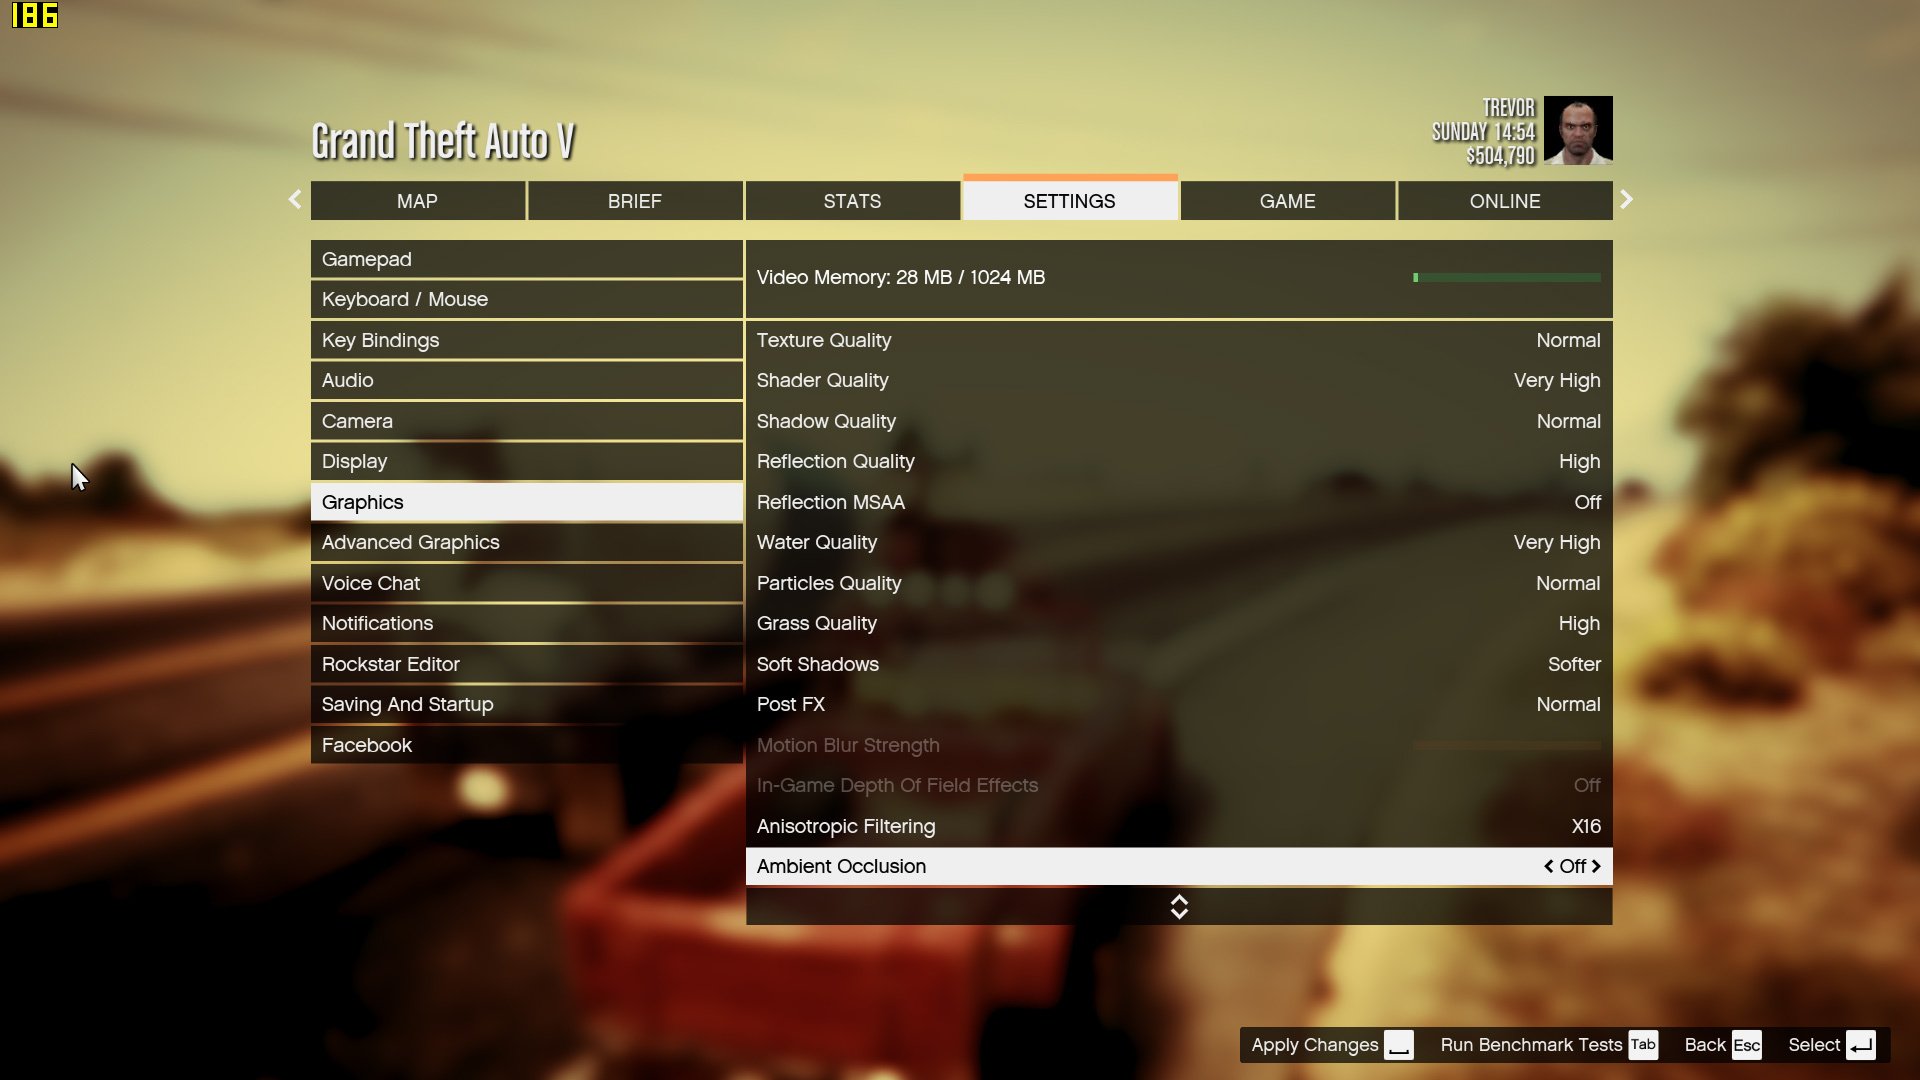Select the ONLINE tab
The height and width of the screenshot is (1080, 1920).
tap(1506, 200)
